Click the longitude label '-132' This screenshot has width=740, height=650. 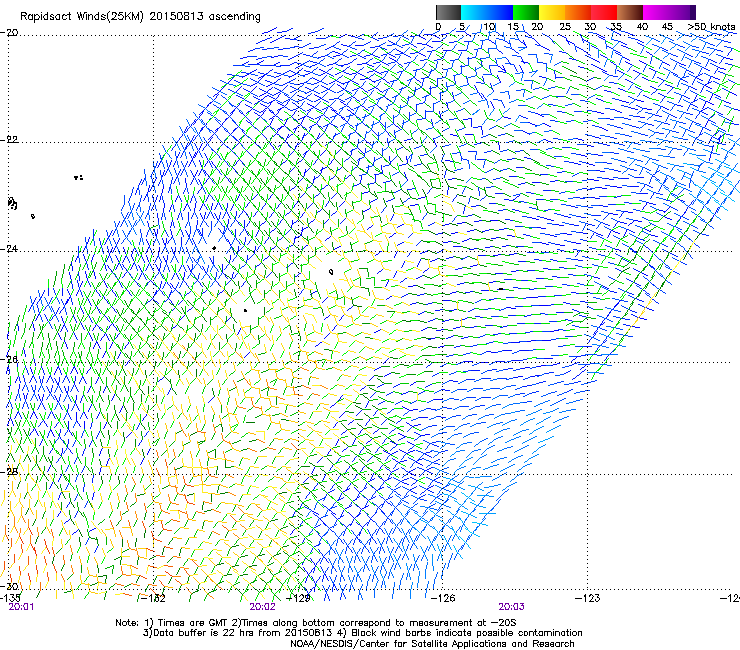click(154, 598)
